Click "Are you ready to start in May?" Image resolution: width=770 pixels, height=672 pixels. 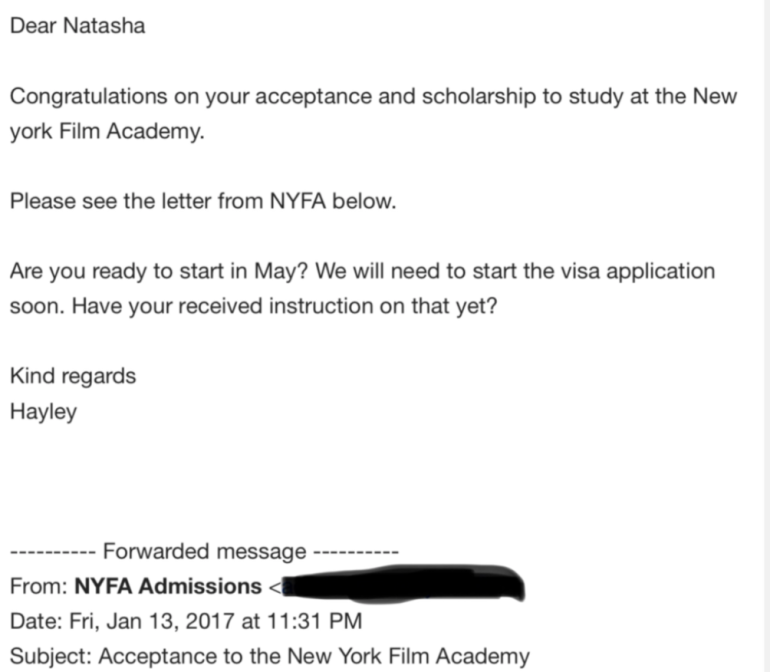[159, 272]
